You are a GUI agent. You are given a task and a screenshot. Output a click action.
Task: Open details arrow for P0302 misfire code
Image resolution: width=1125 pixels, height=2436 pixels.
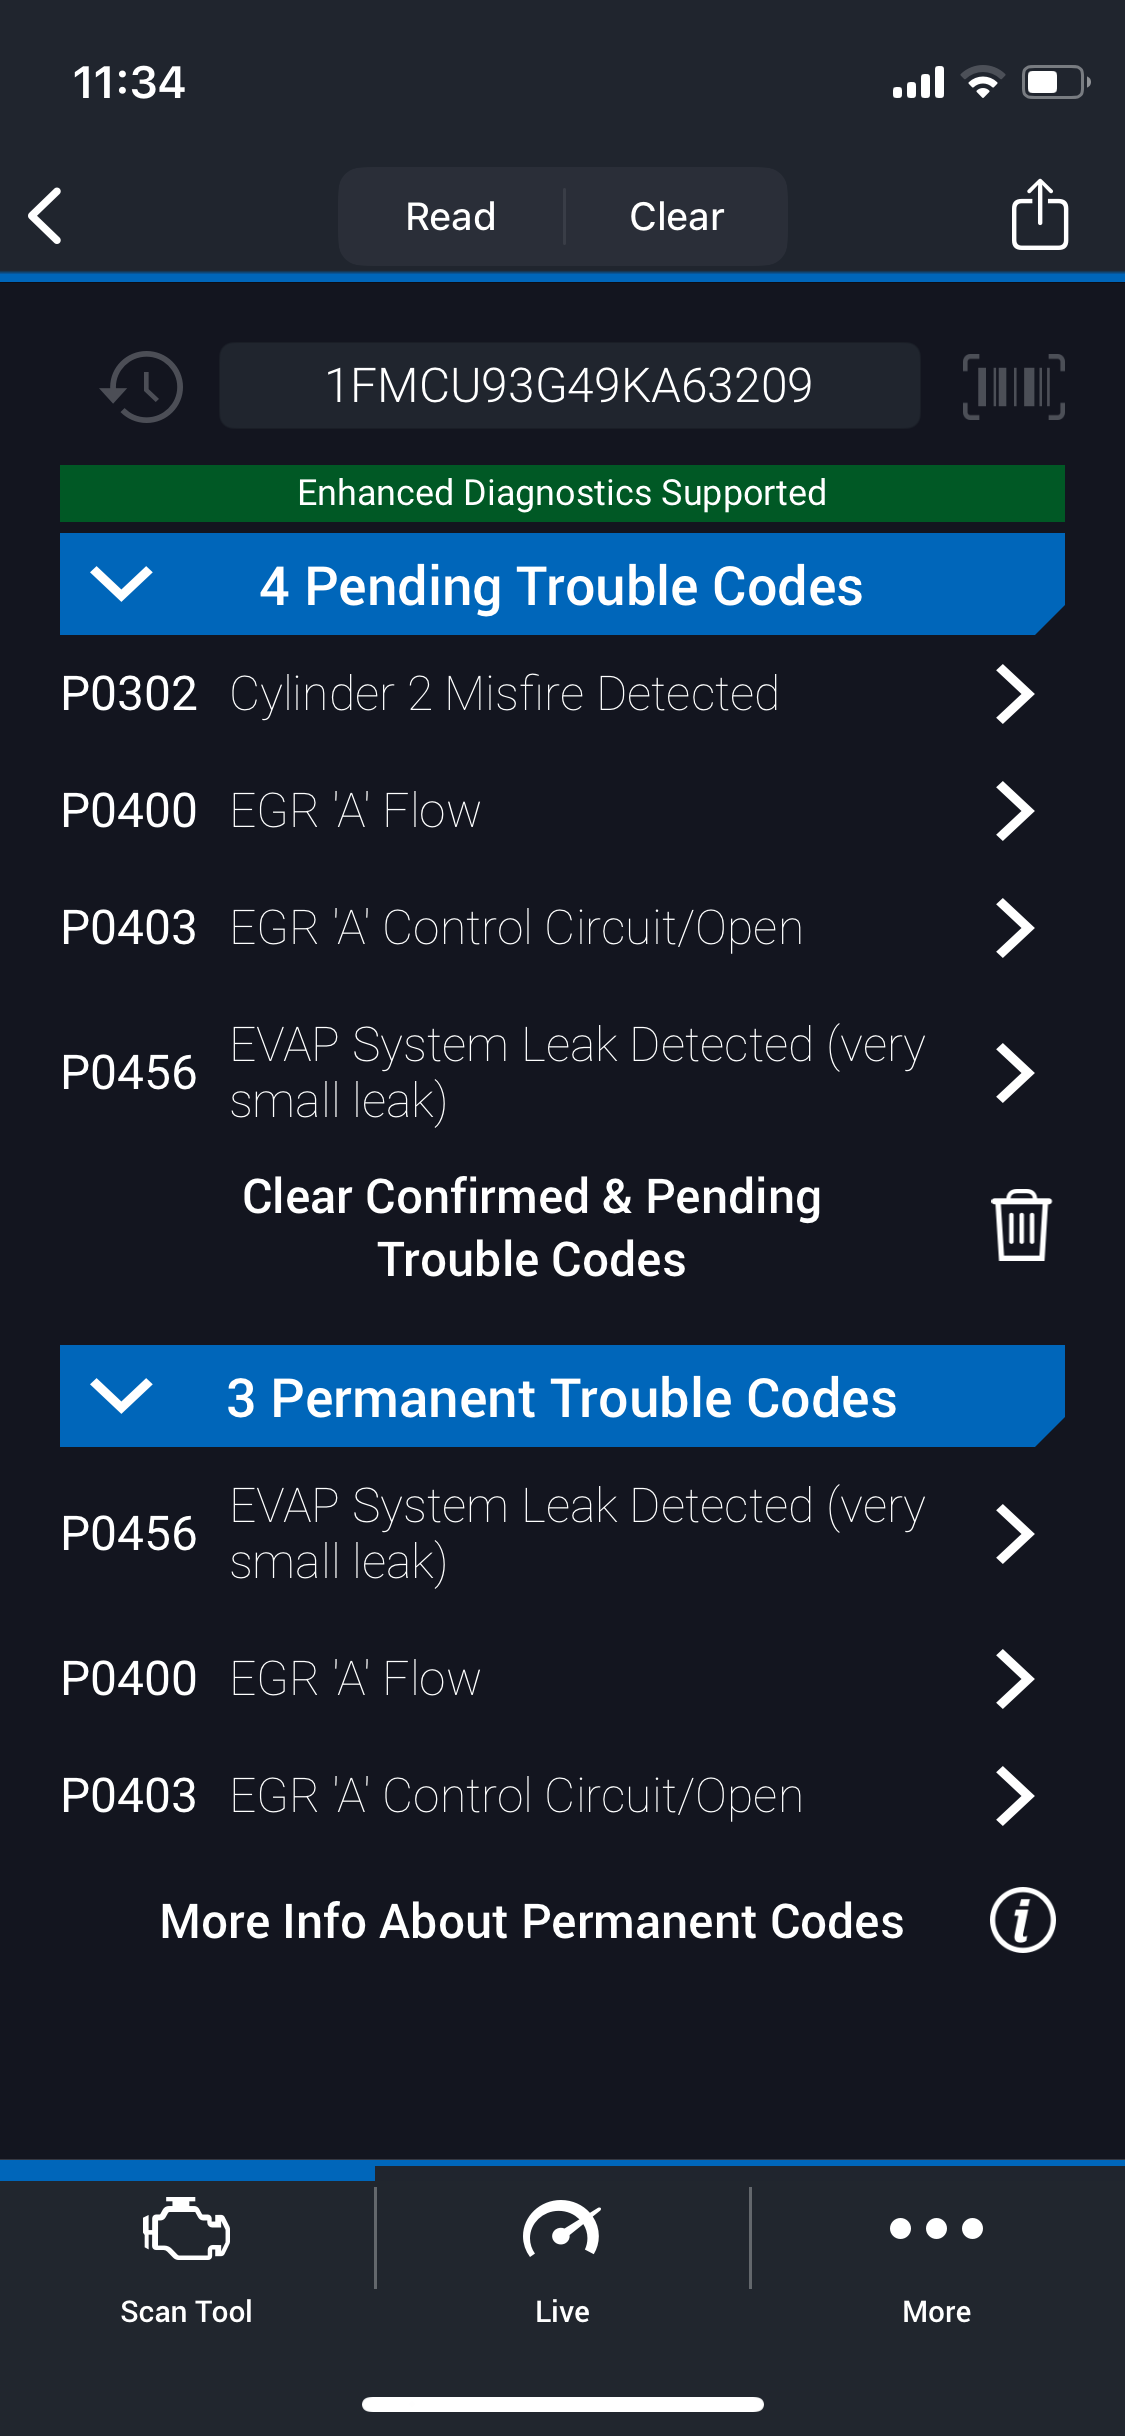(x=1014, y=694)
